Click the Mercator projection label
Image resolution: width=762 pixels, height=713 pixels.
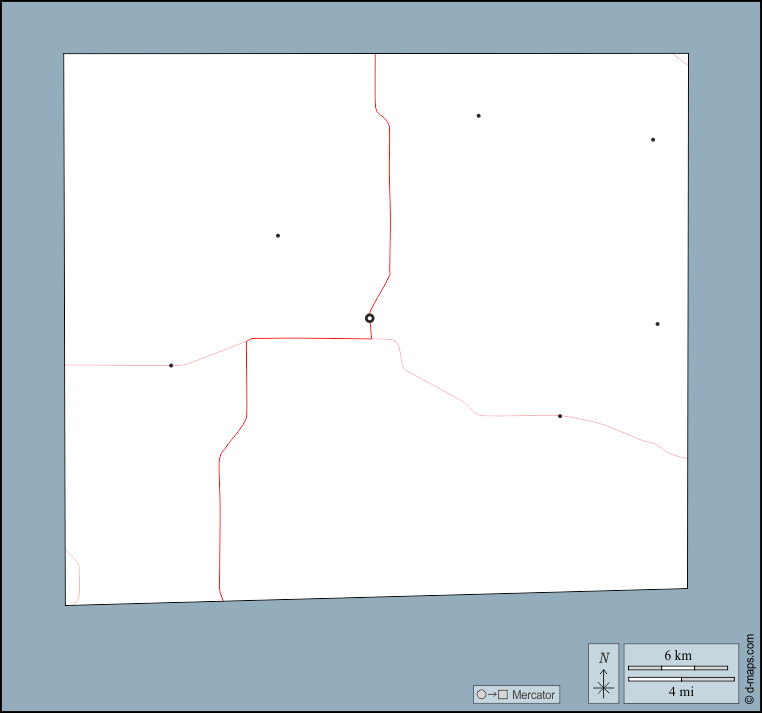(533, 695)
